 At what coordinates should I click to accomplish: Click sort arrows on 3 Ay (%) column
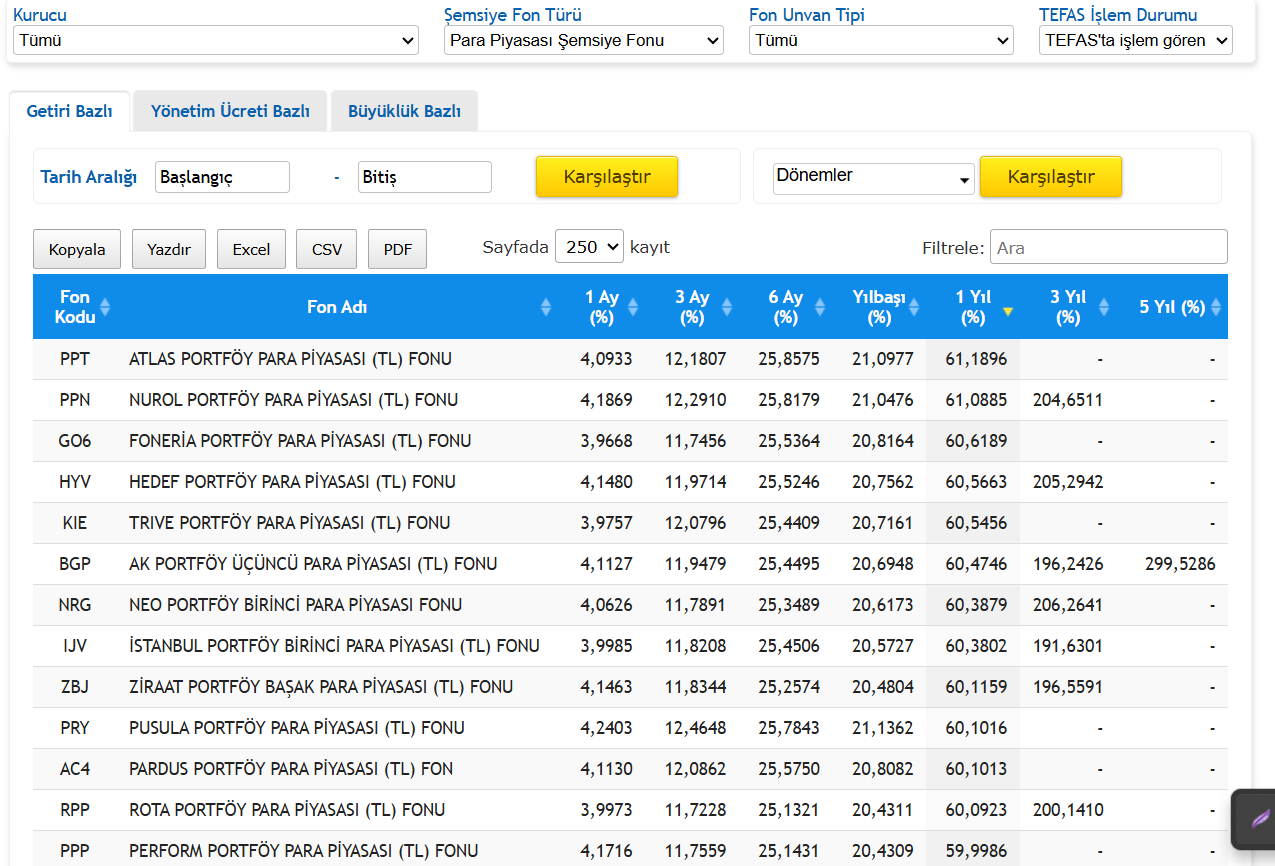tap(727, 307)
